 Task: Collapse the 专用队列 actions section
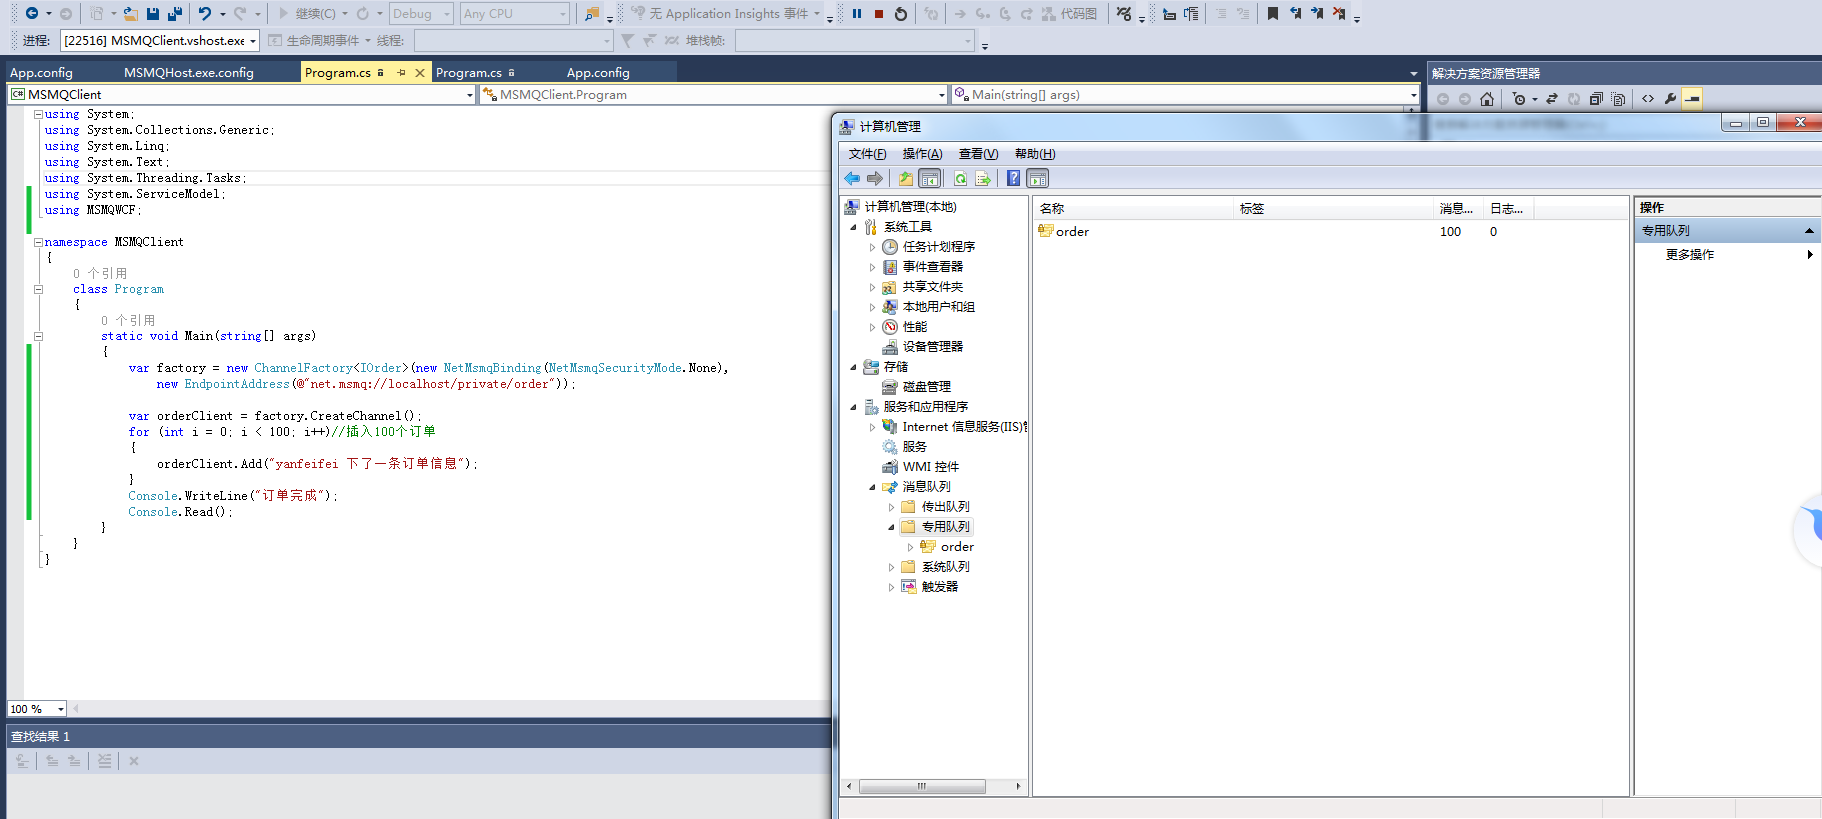click(1809, 231)
